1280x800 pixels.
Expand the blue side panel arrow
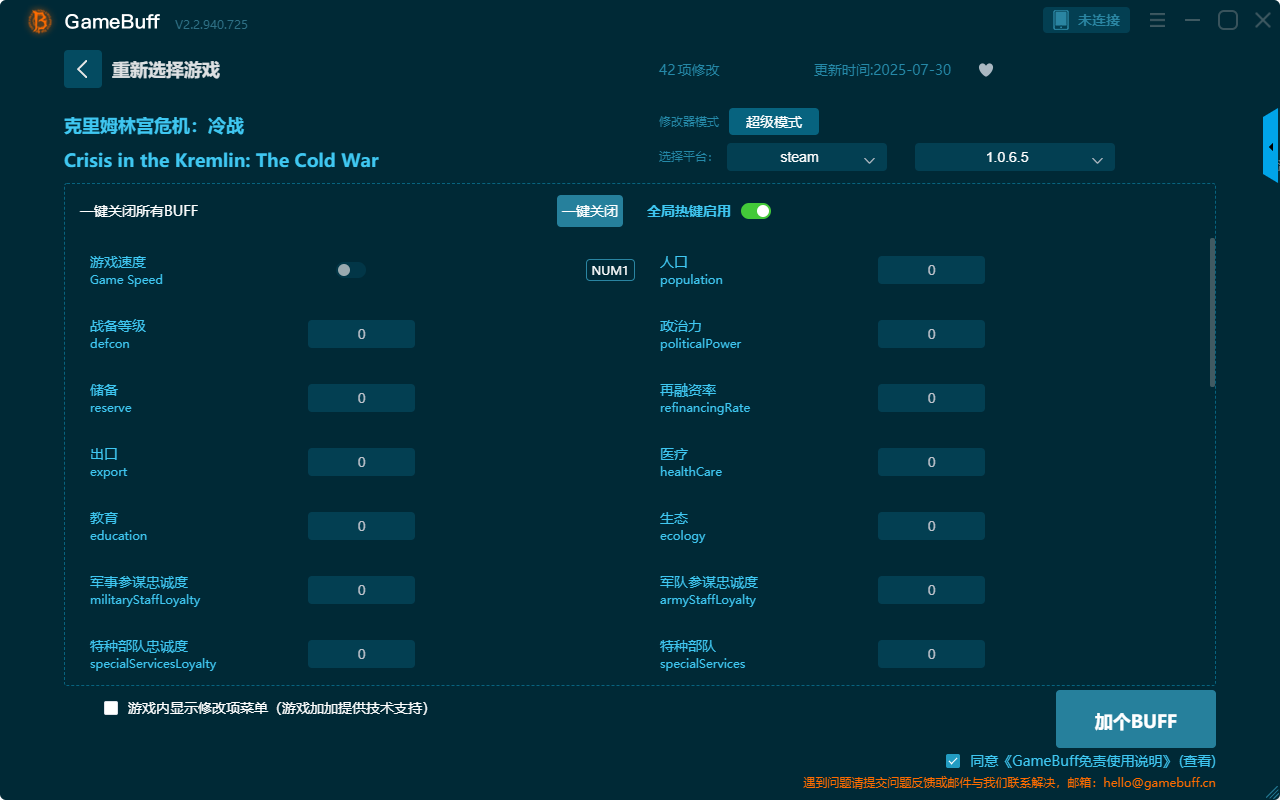click(1271, 146)
